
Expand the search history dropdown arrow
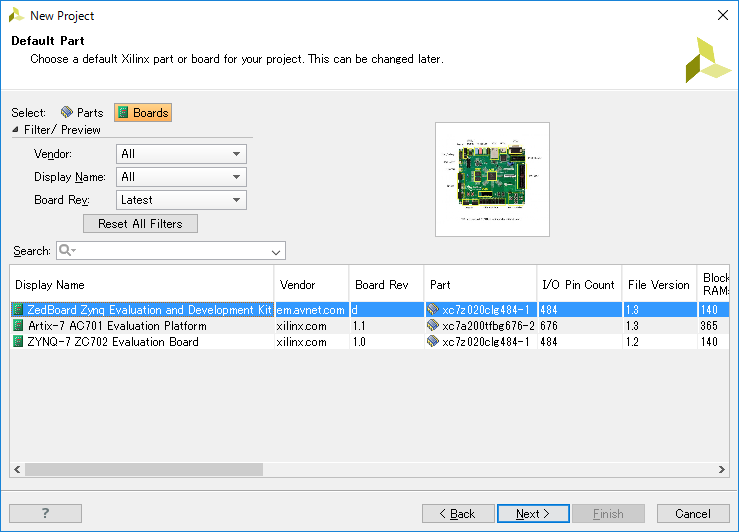point(276,253)
